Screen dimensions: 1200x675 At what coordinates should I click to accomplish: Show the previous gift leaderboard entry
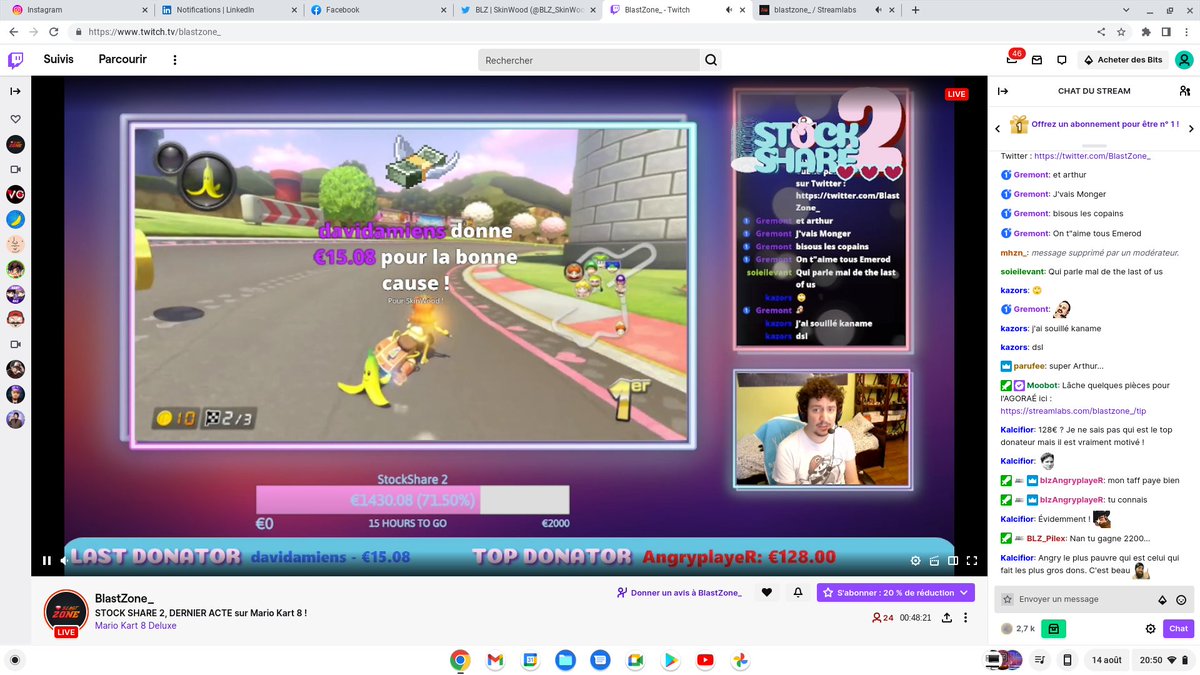pyautogui.click(x=996, y=128)
